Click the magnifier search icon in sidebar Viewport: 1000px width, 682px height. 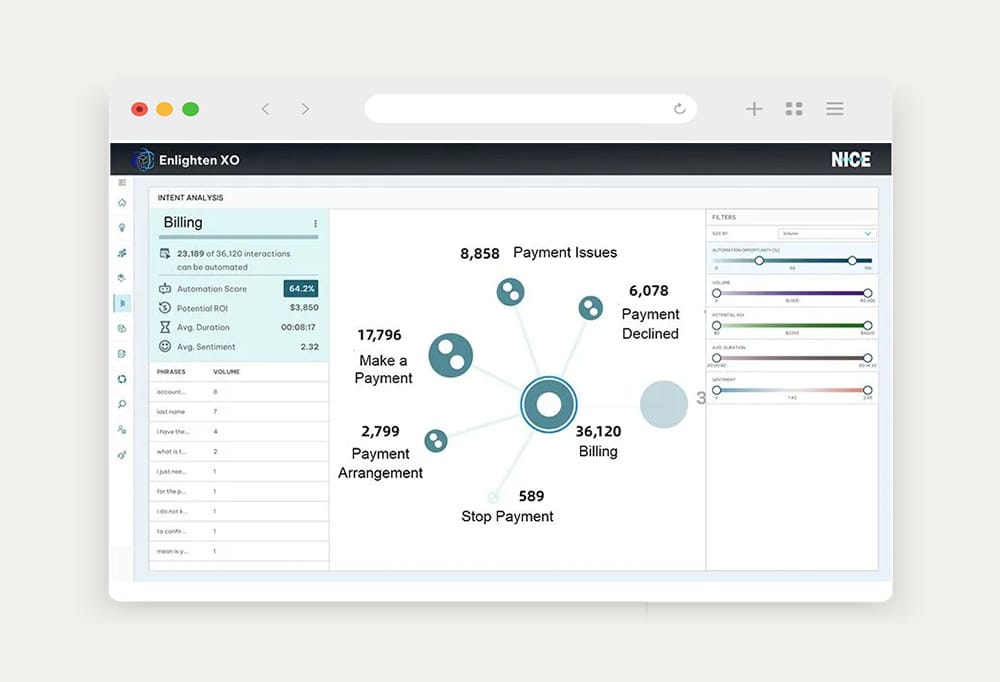click(x=122, y=404)
